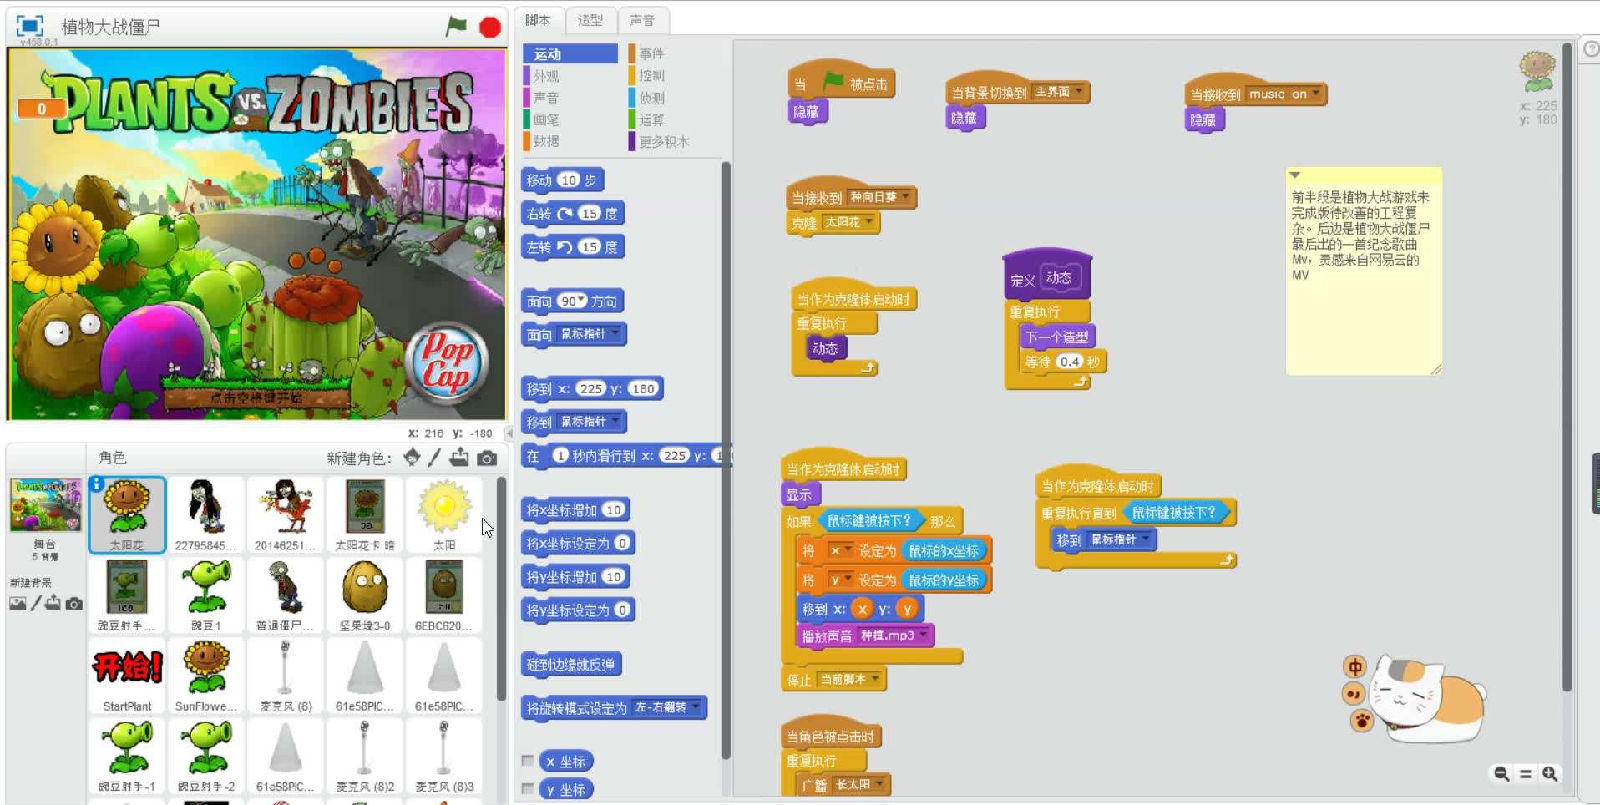The height and width of the screenshot is (805, 1600).
Task: Reset scripts area zoom level
Action: [1525, 774]
